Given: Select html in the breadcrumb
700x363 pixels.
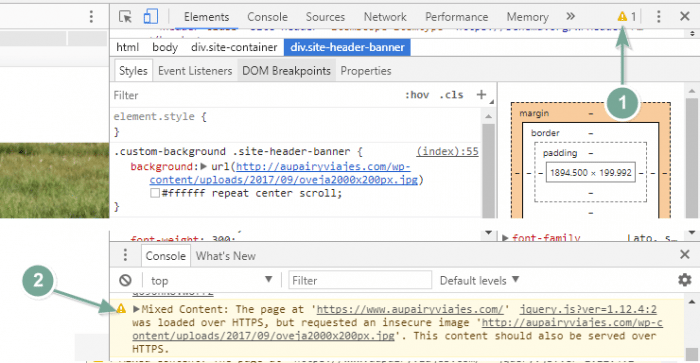Looking at the screenshot, I should pyautogui.click(x=128, y=47).
